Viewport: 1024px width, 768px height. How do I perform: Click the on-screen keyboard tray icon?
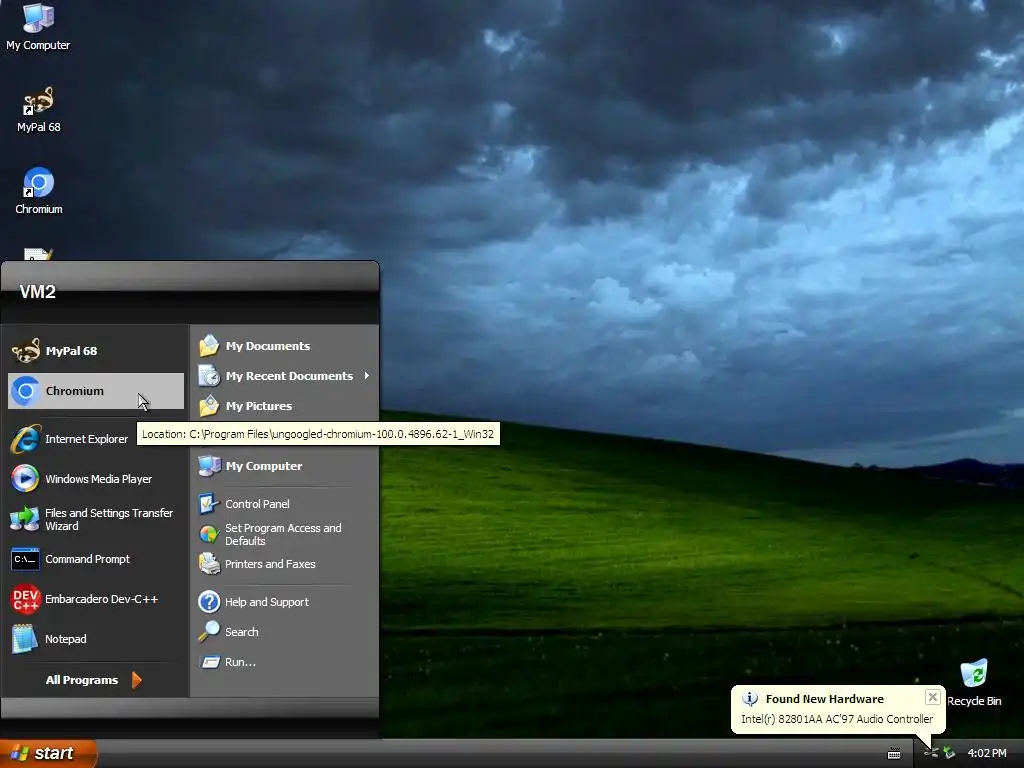(894, 754)
